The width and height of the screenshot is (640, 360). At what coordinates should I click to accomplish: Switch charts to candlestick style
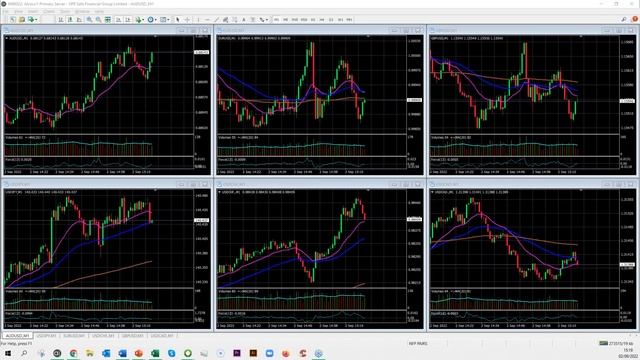click(x=70, y=19)
